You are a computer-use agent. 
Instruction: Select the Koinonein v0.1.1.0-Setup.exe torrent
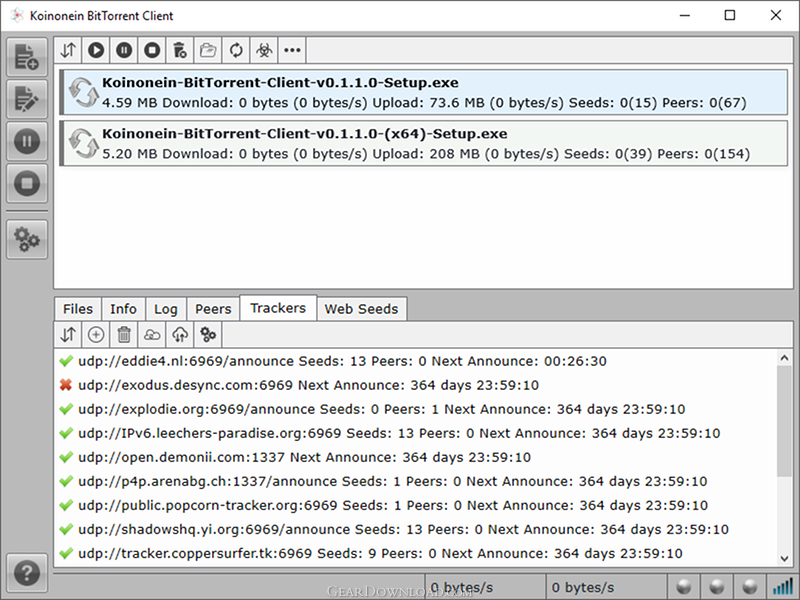423,92
